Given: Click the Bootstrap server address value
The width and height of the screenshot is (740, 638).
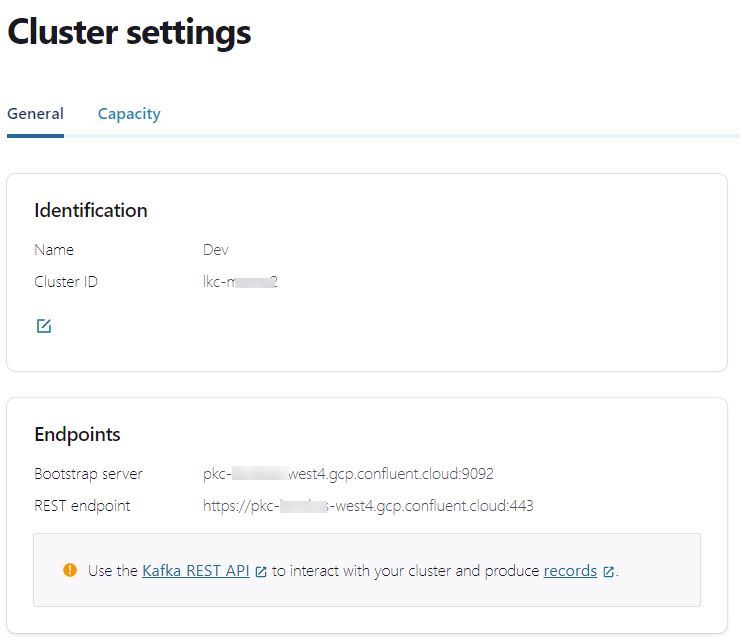Looking at the screenshot, I should tap(348, 474).
